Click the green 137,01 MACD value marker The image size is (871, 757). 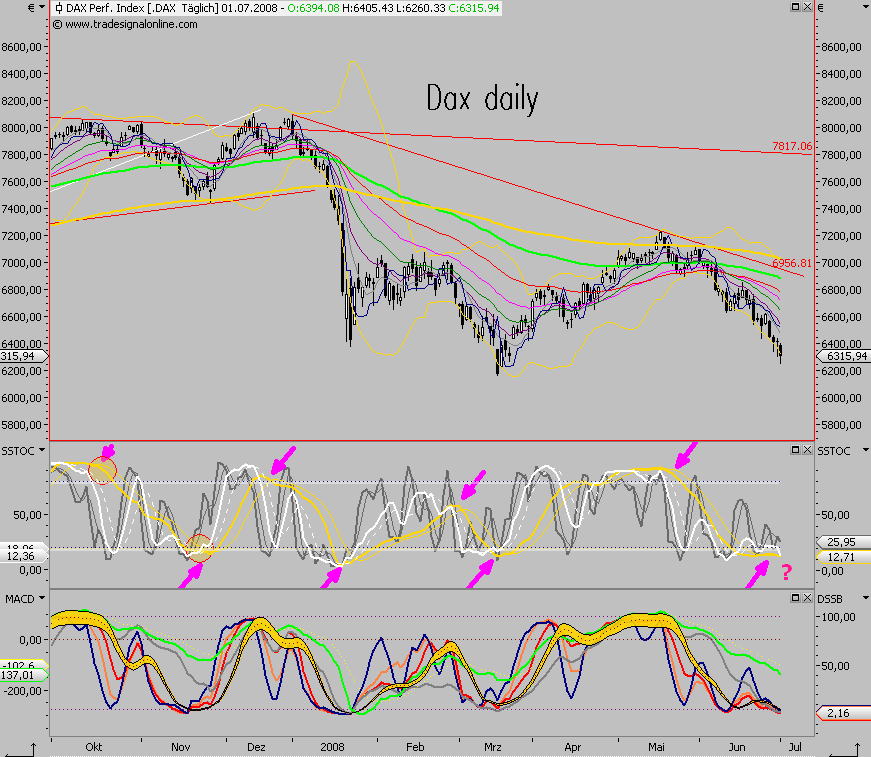(22, 675)
